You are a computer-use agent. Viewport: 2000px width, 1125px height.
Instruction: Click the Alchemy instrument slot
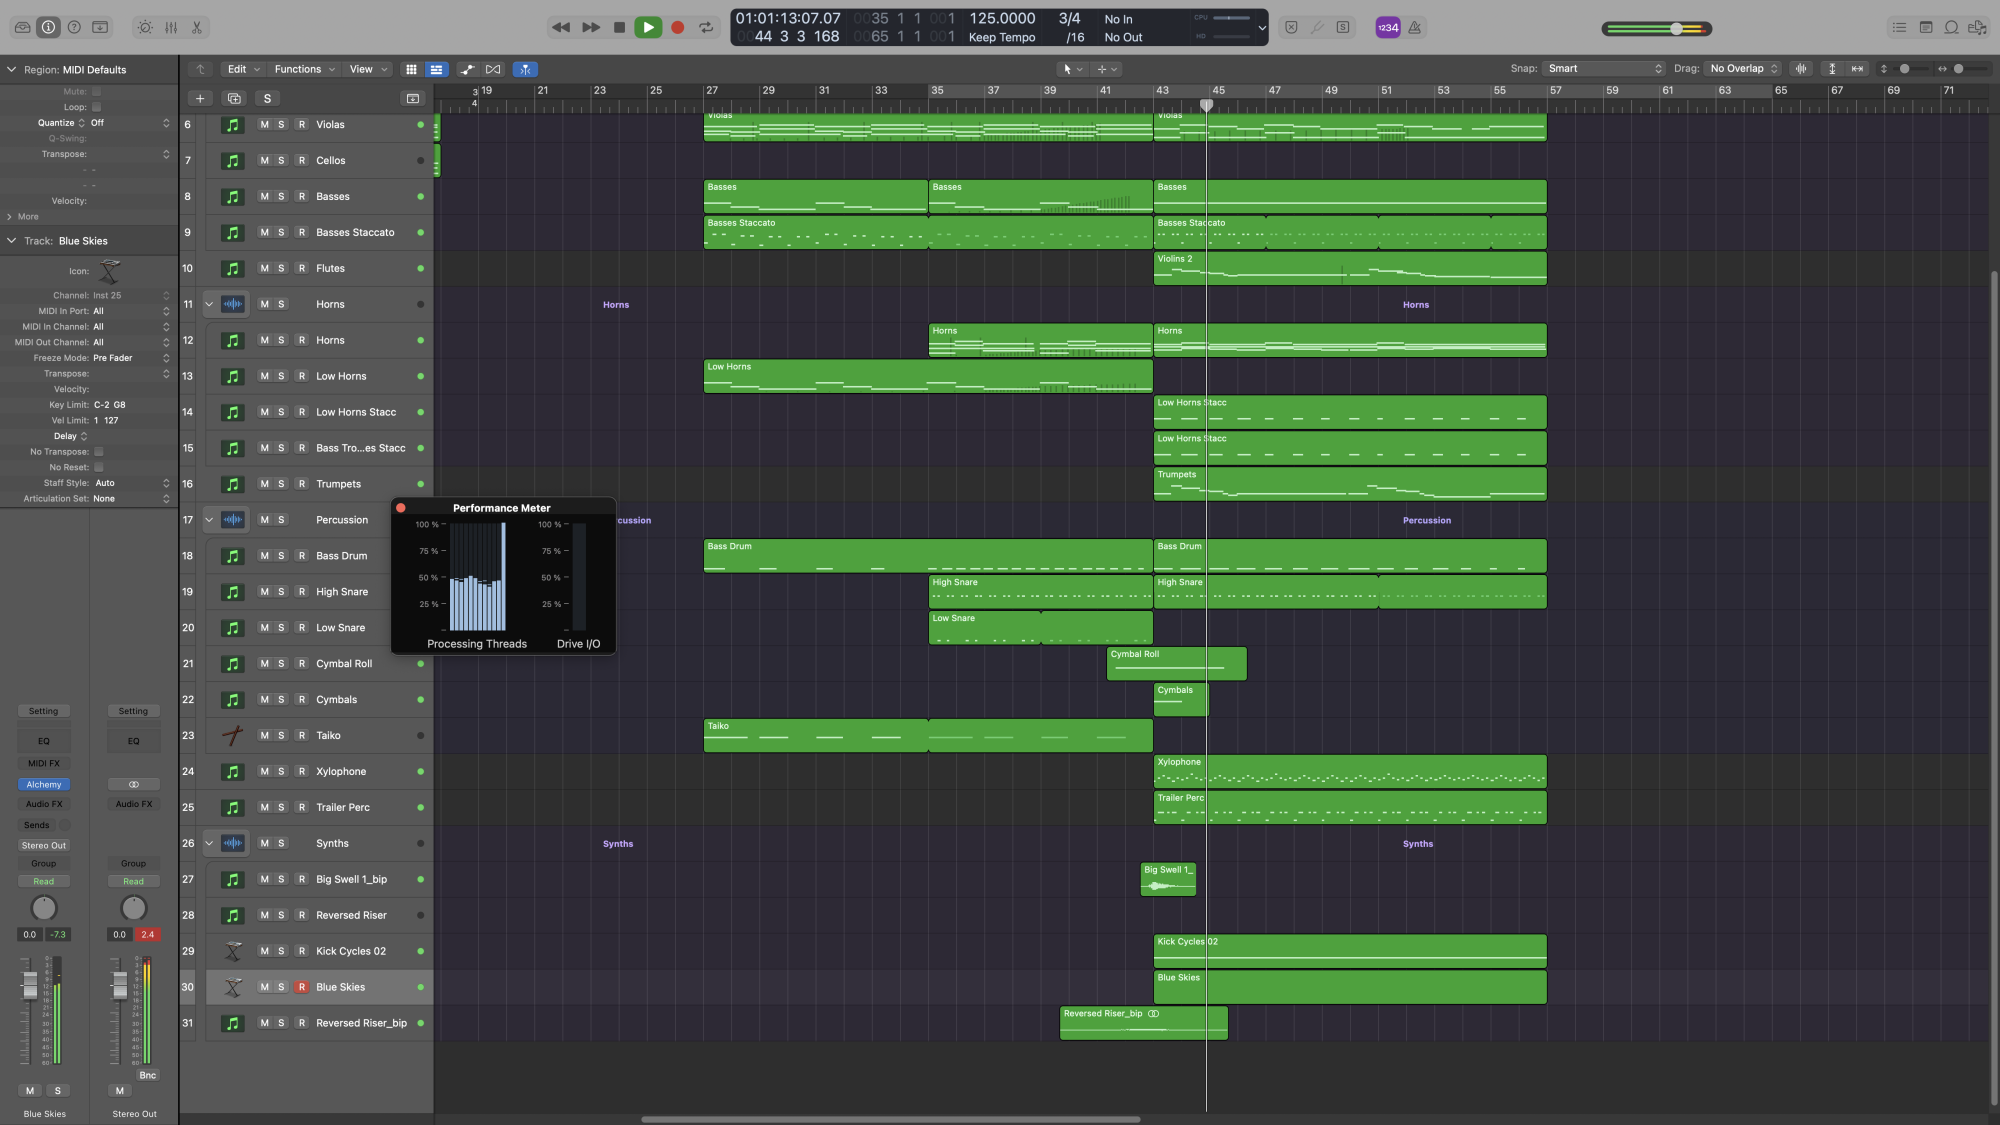point(44,785)
